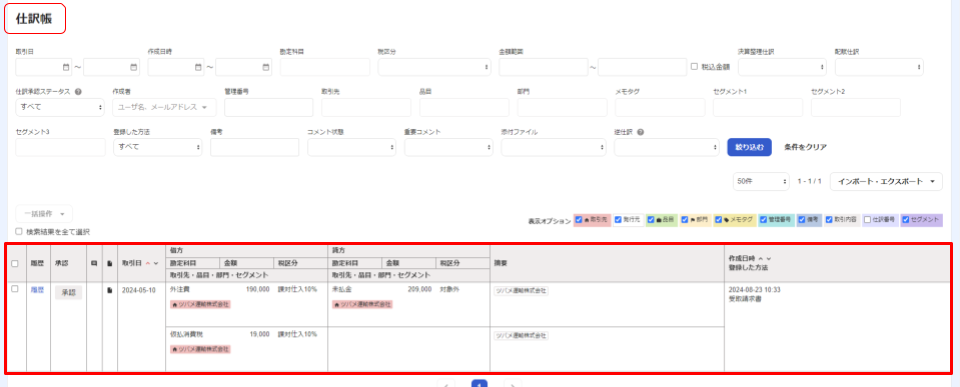Click help icon beside 仕訳承認ステータス
The width and height of the screenshot is (960, 387).
tap(78, 92)
